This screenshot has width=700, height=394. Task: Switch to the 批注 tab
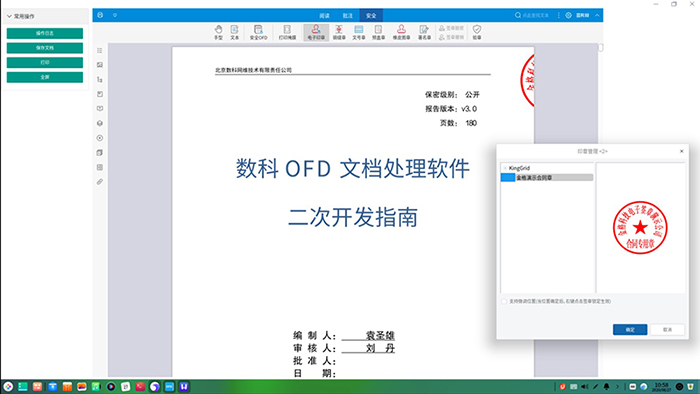348,16
